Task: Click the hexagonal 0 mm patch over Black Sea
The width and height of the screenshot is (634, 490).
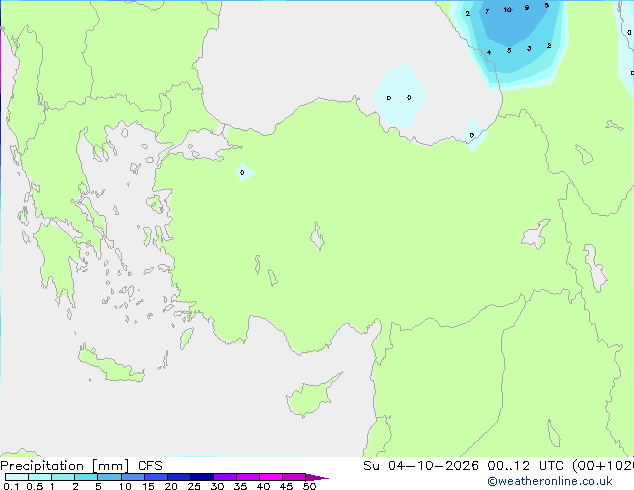Action: 399,96
